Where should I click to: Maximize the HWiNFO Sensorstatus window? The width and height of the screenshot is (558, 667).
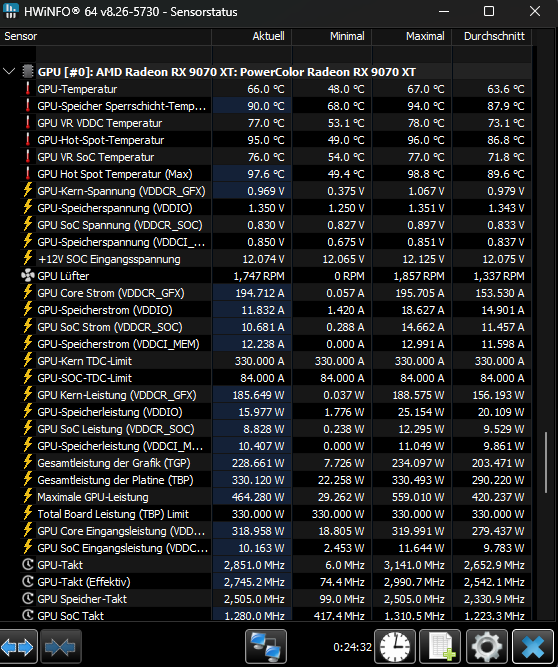click(x=489, y=11)
